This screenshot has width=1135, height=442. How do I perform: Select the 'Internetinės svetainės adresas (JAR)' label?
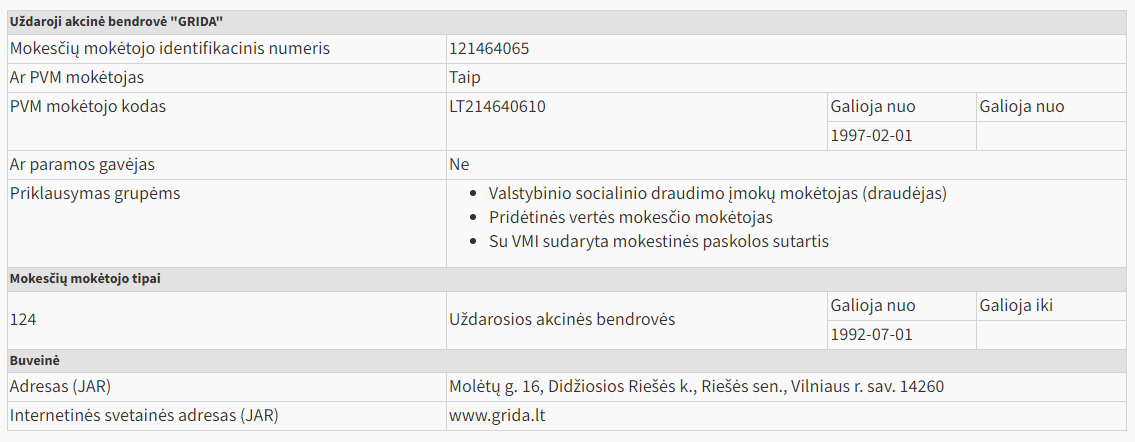(143, 415)
